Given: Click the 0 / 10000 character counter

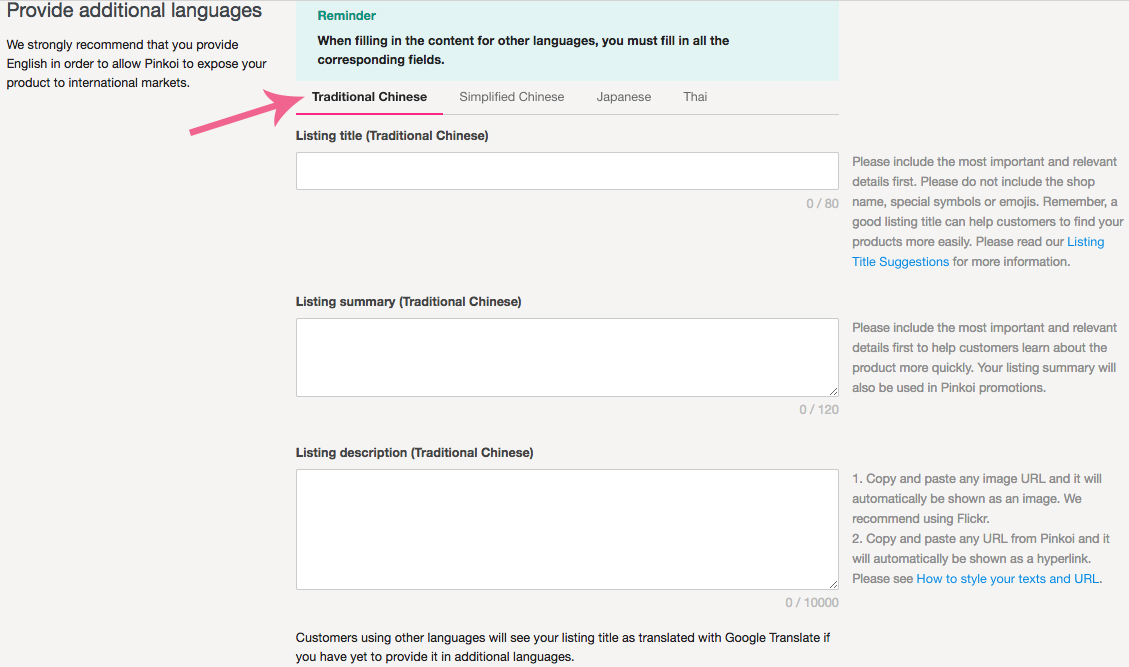Looking at the screenshot, I should tap(811, 603).
